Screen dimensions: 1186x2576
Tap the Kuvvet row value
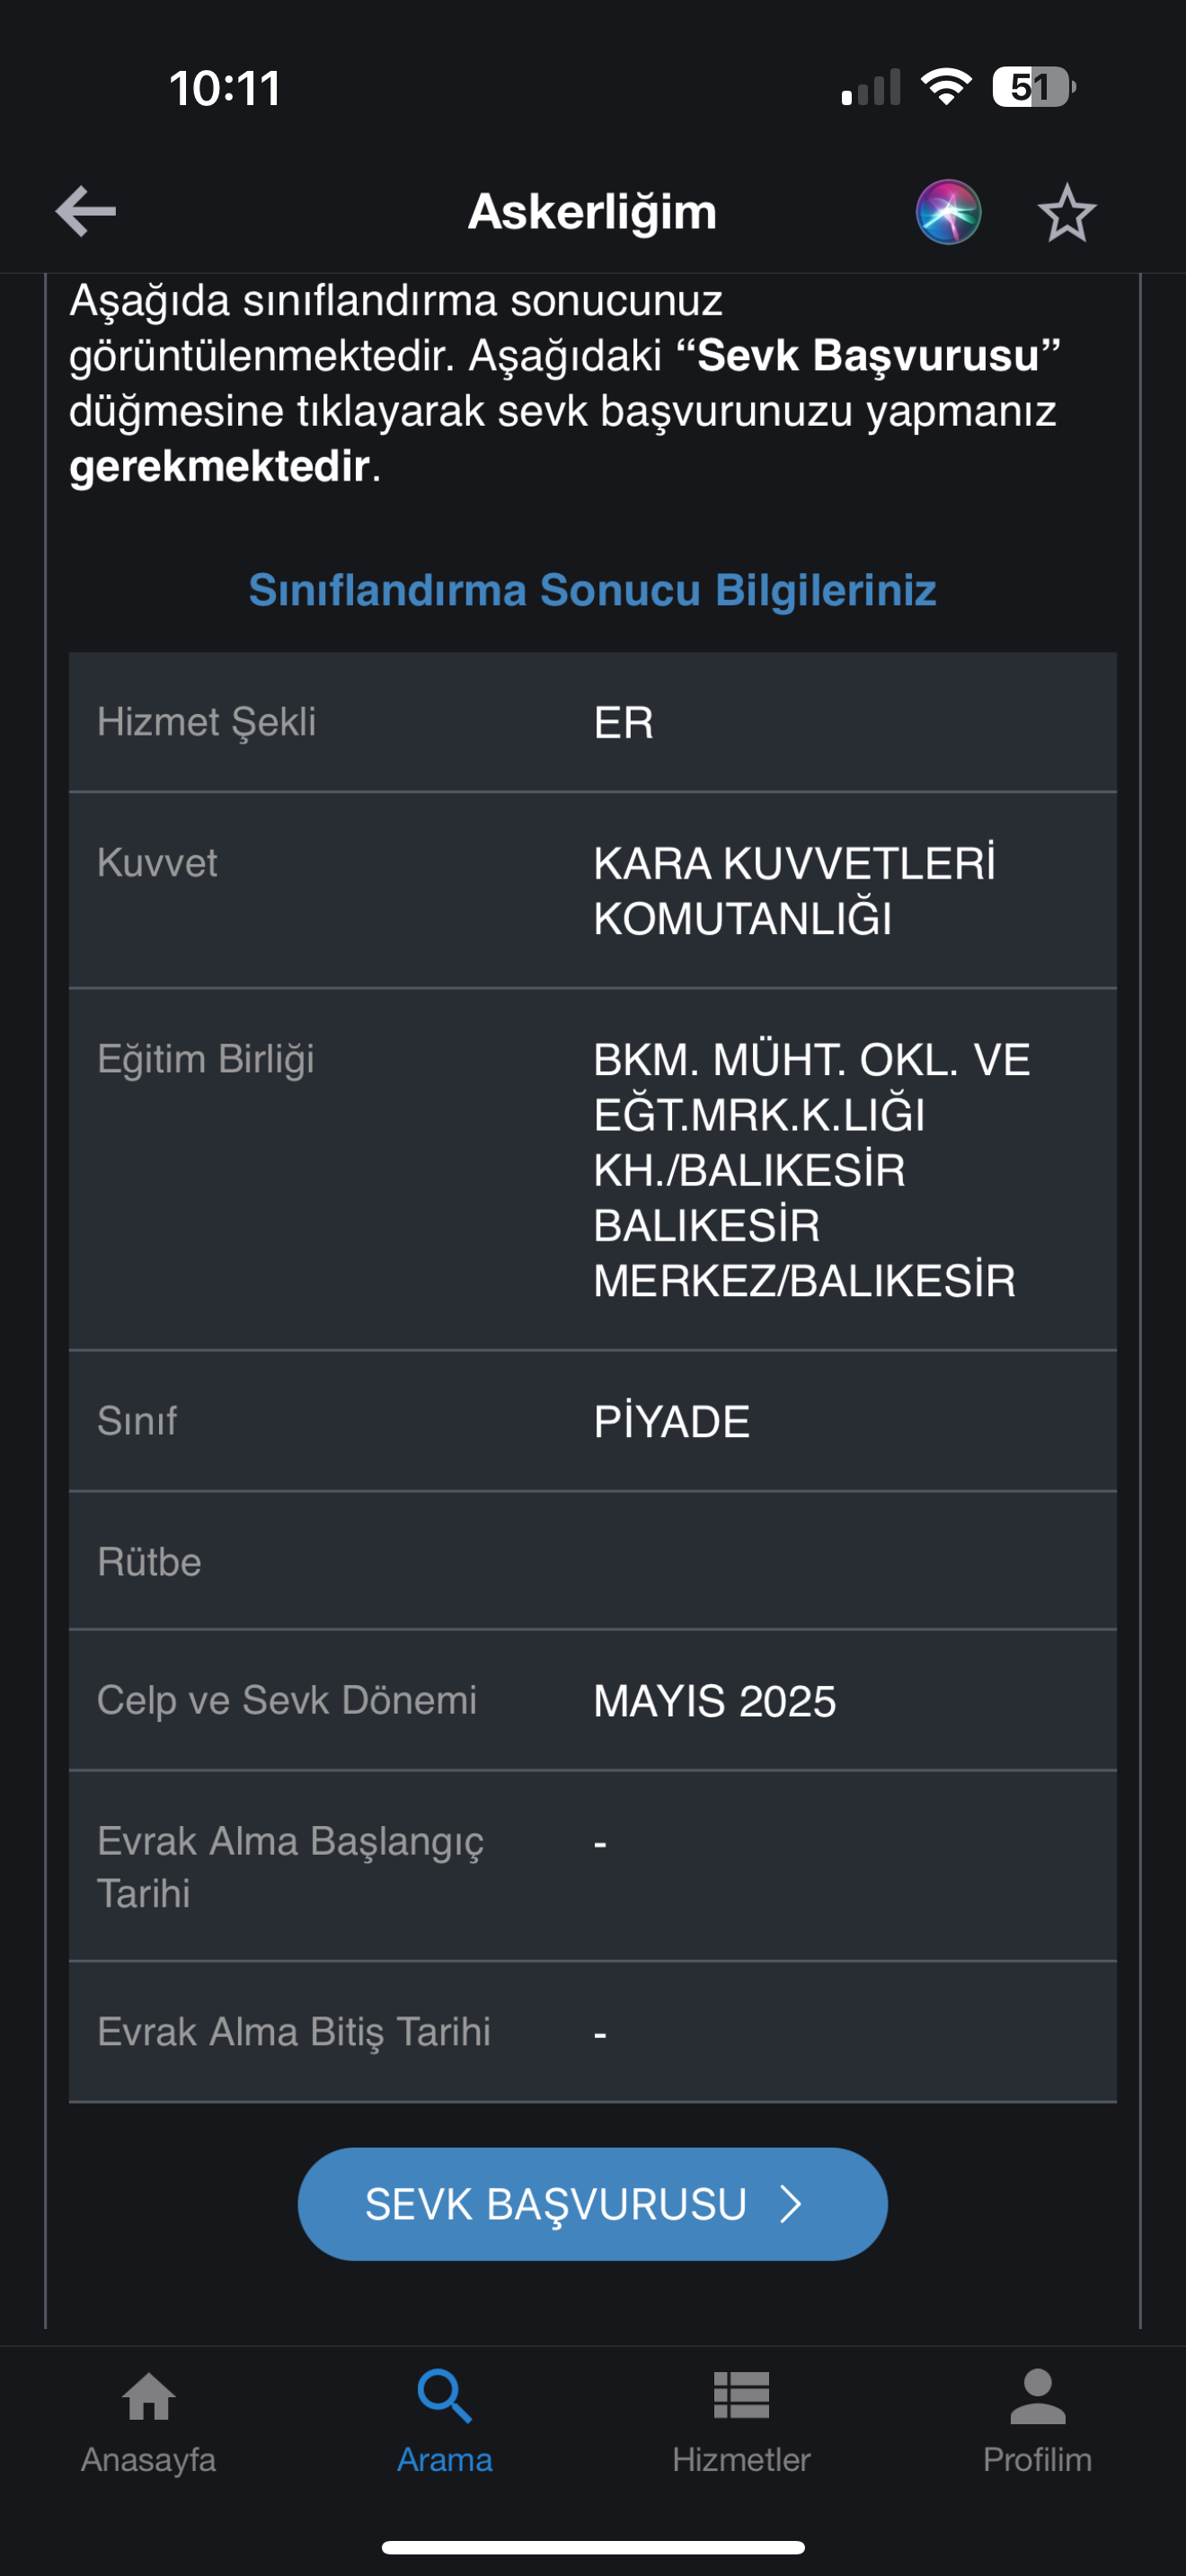pos(794,890)
